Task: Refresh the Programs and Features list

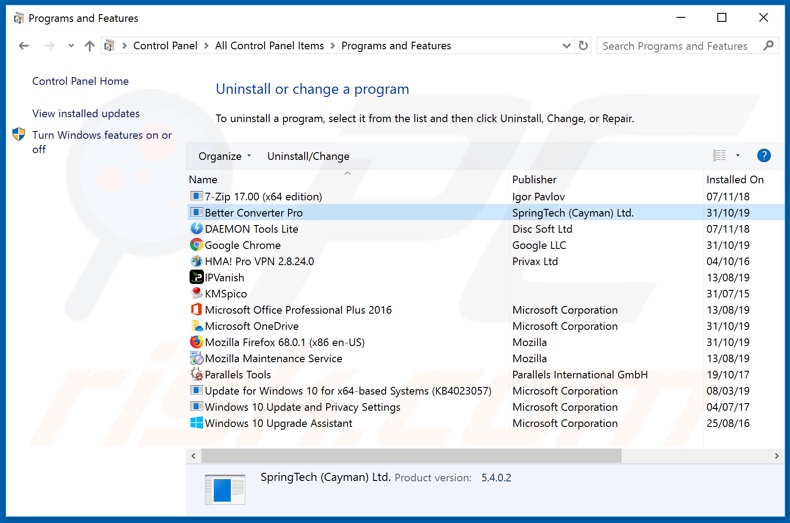Action: (583, 45)
